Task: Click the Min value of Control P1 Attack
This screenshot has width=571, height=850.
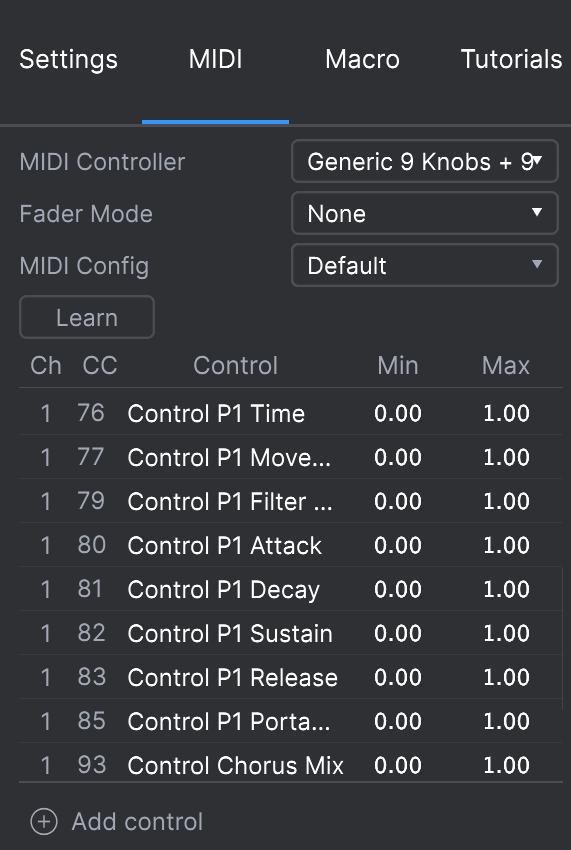Action: click(x=398, y=545)
